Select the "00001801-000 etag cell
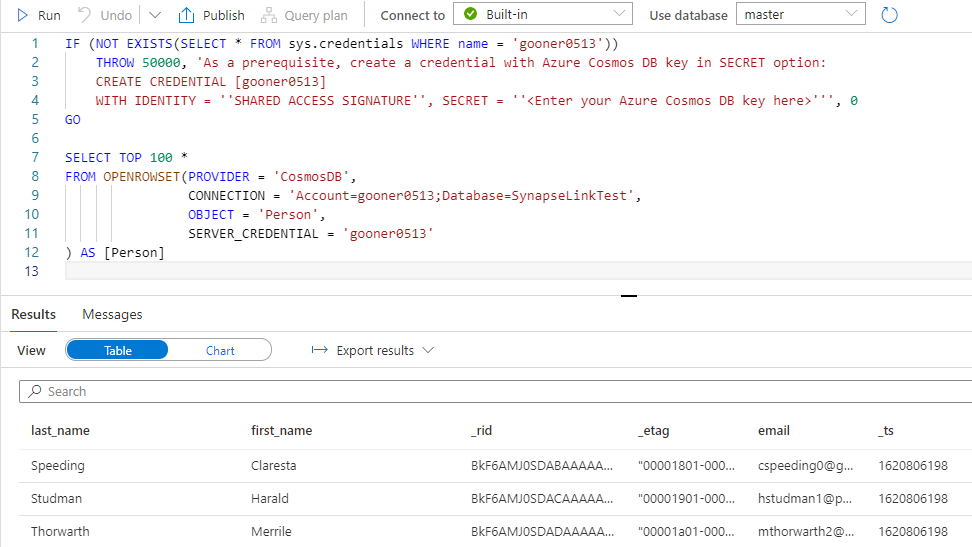The image size is (972, 547). (686, 466)
